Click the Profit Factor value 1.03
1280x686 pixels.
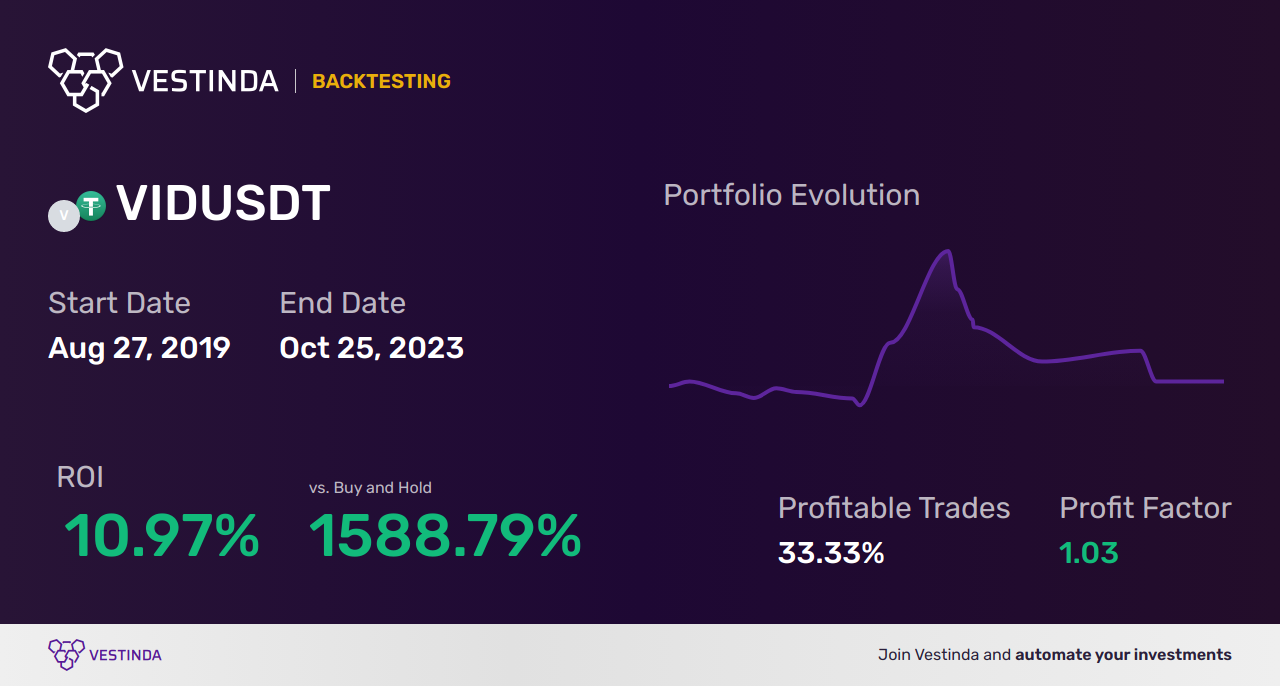1089,553
